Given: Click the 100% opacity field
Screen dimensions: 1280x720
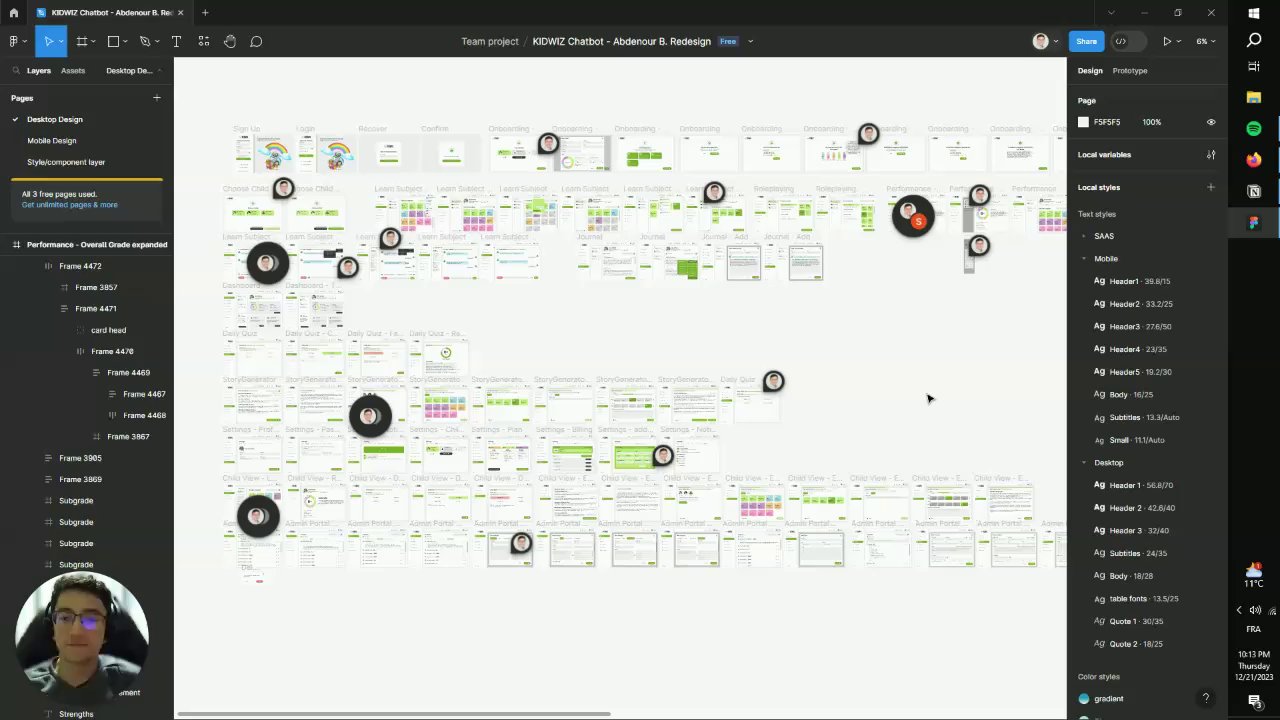Looking at the screenshot, I should pos(1152,122).
